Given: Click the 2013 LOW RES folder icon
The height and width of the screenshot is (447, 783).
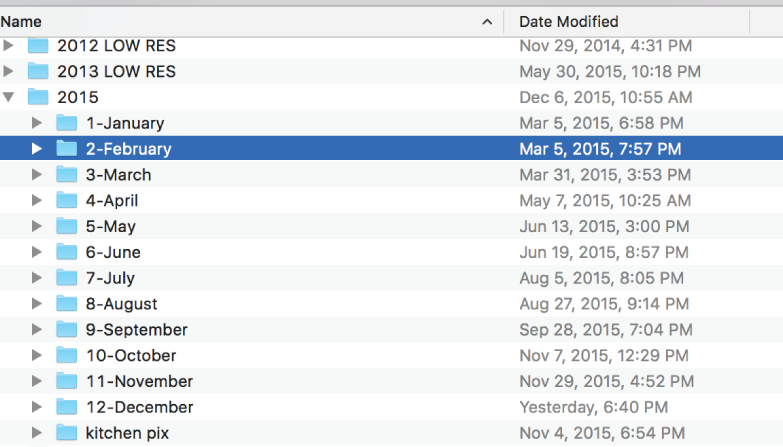Looking at the screenshot, I should pos(38,71).
